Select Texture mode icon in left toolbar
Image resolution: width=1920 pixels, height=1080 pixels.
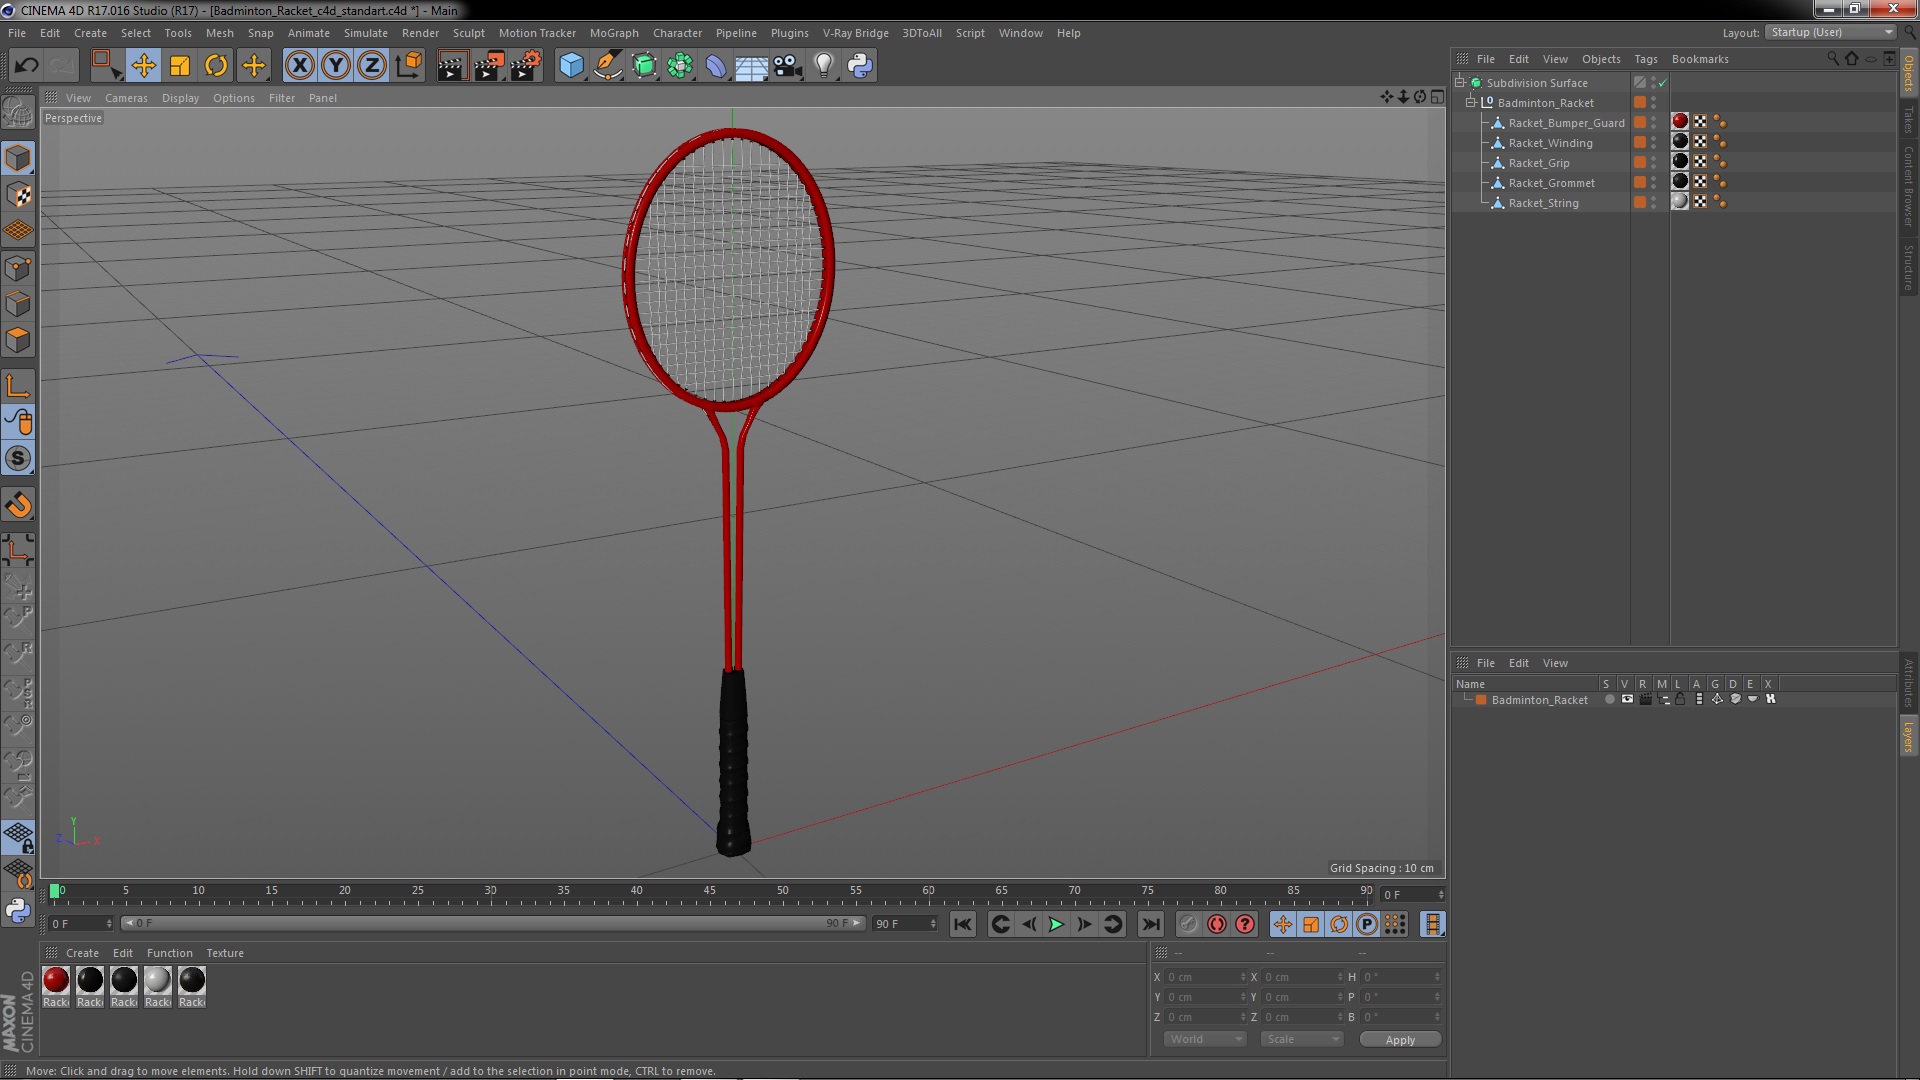tap(18, 195)
